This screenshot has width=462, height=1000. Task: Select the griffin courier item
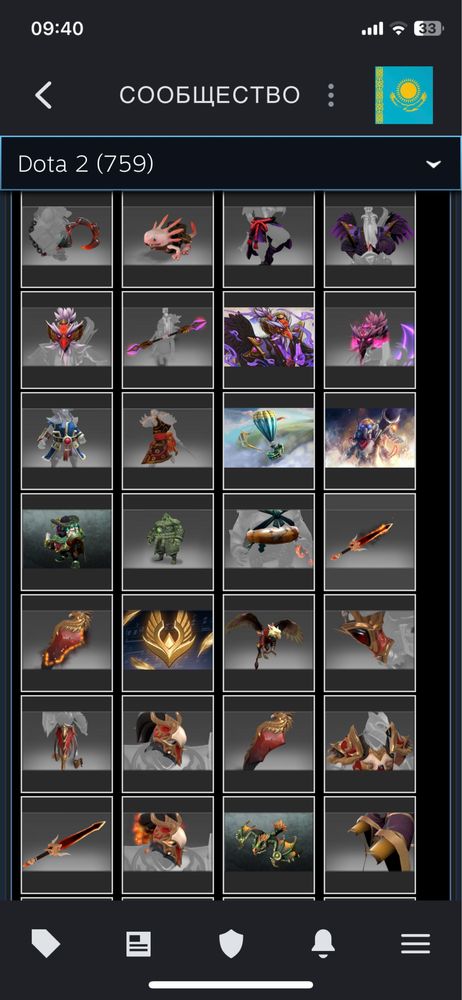click(x=269, y=643)
